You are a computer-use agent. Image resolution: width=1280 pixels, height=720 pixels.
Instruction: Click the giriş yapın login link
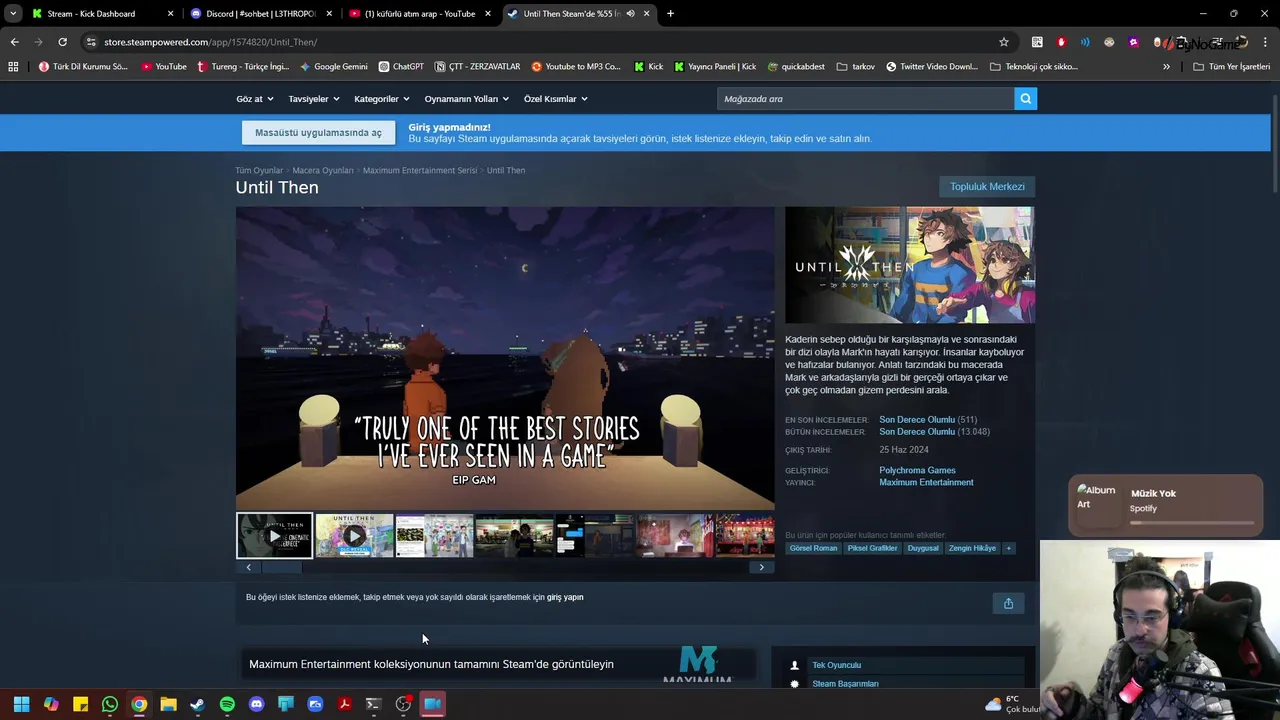(x=565, y=597)
